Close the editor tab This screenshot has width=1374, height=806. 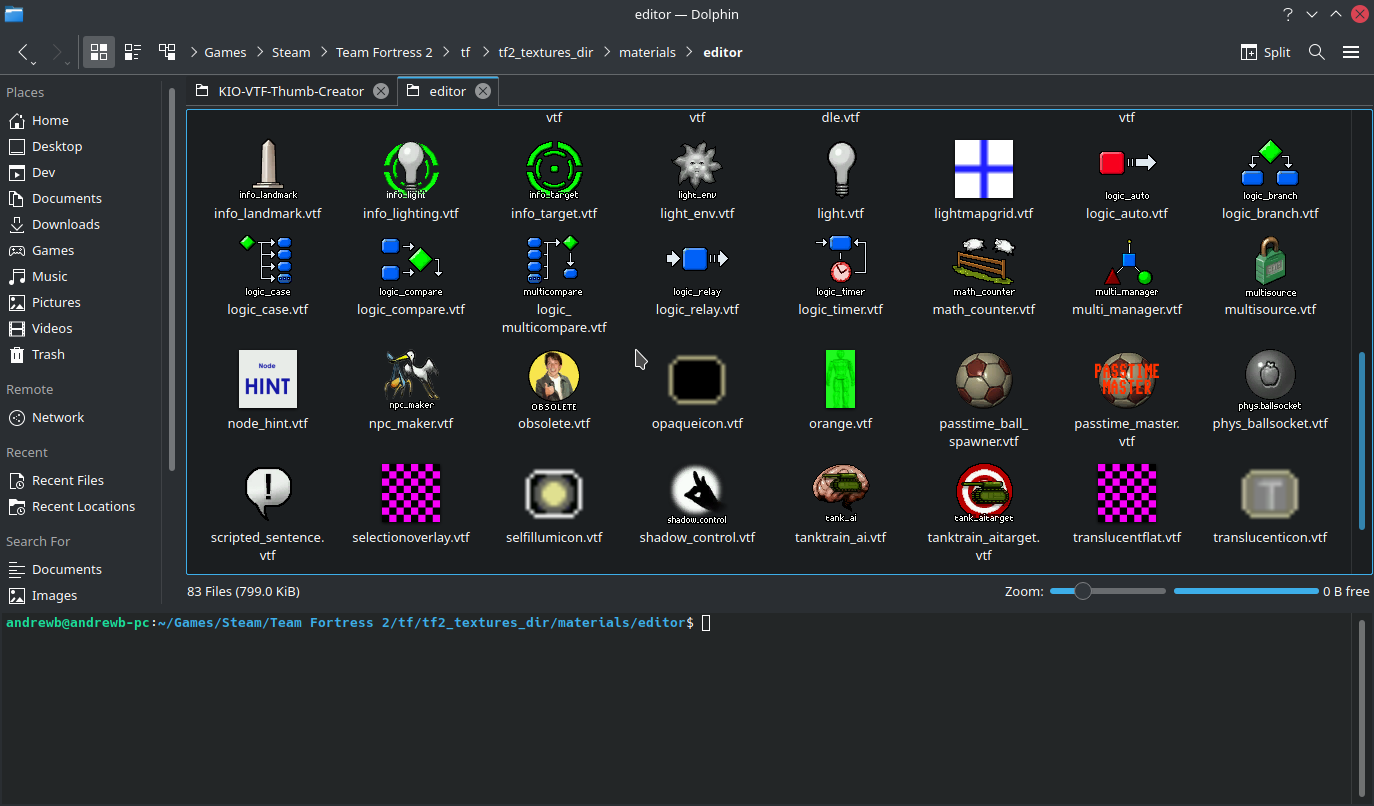[x=483, y=91]
